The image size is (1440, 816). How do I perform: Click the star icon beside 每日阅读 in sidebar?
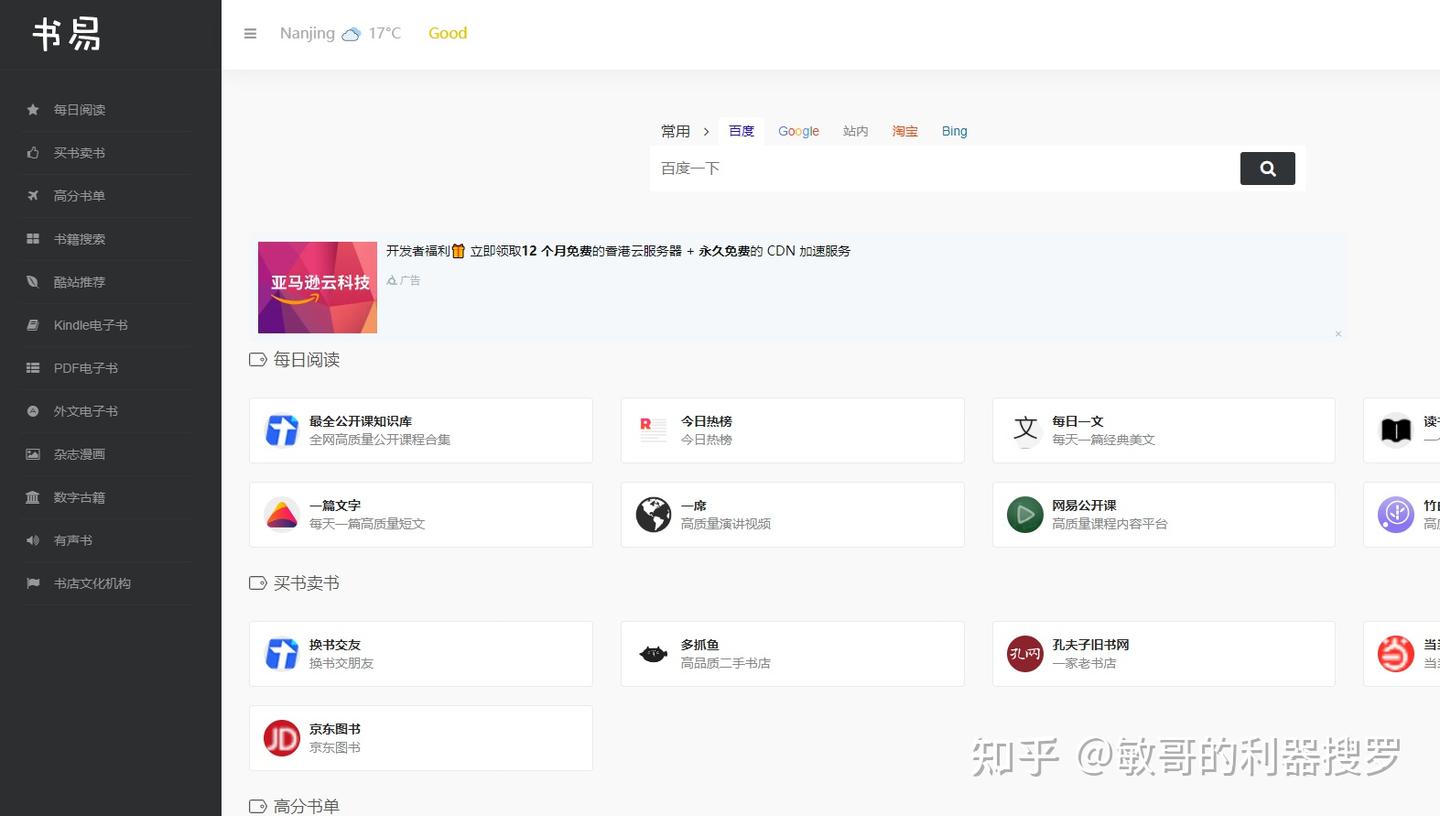point(33,110)
